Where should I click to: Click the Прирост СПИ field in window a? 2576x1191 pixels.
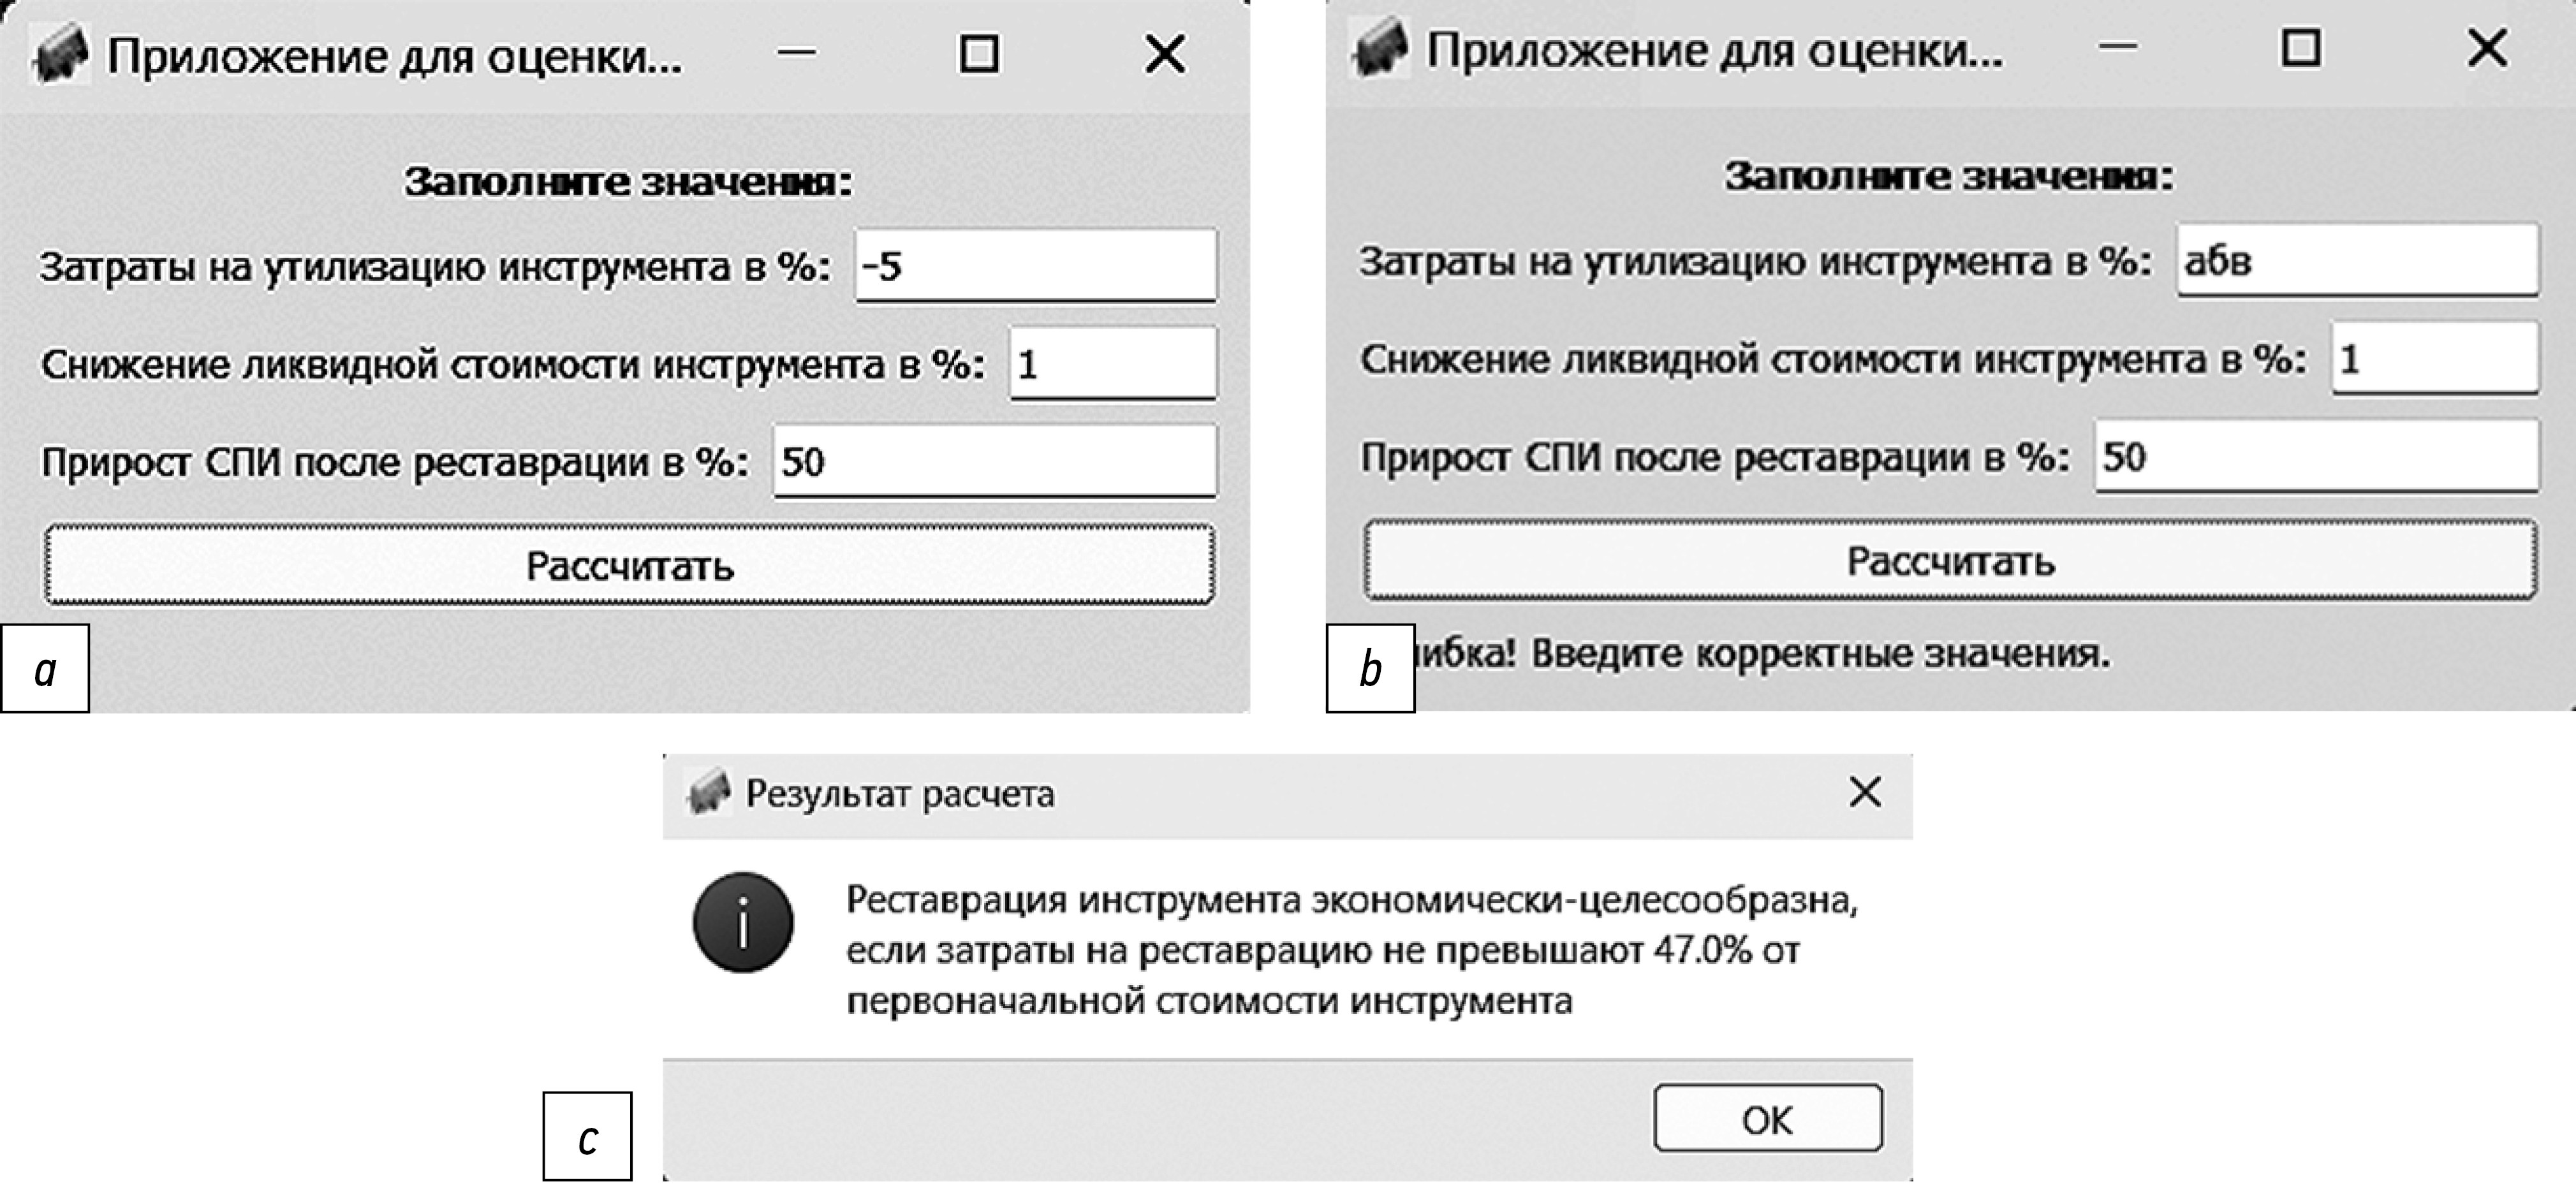coord(994,461)
